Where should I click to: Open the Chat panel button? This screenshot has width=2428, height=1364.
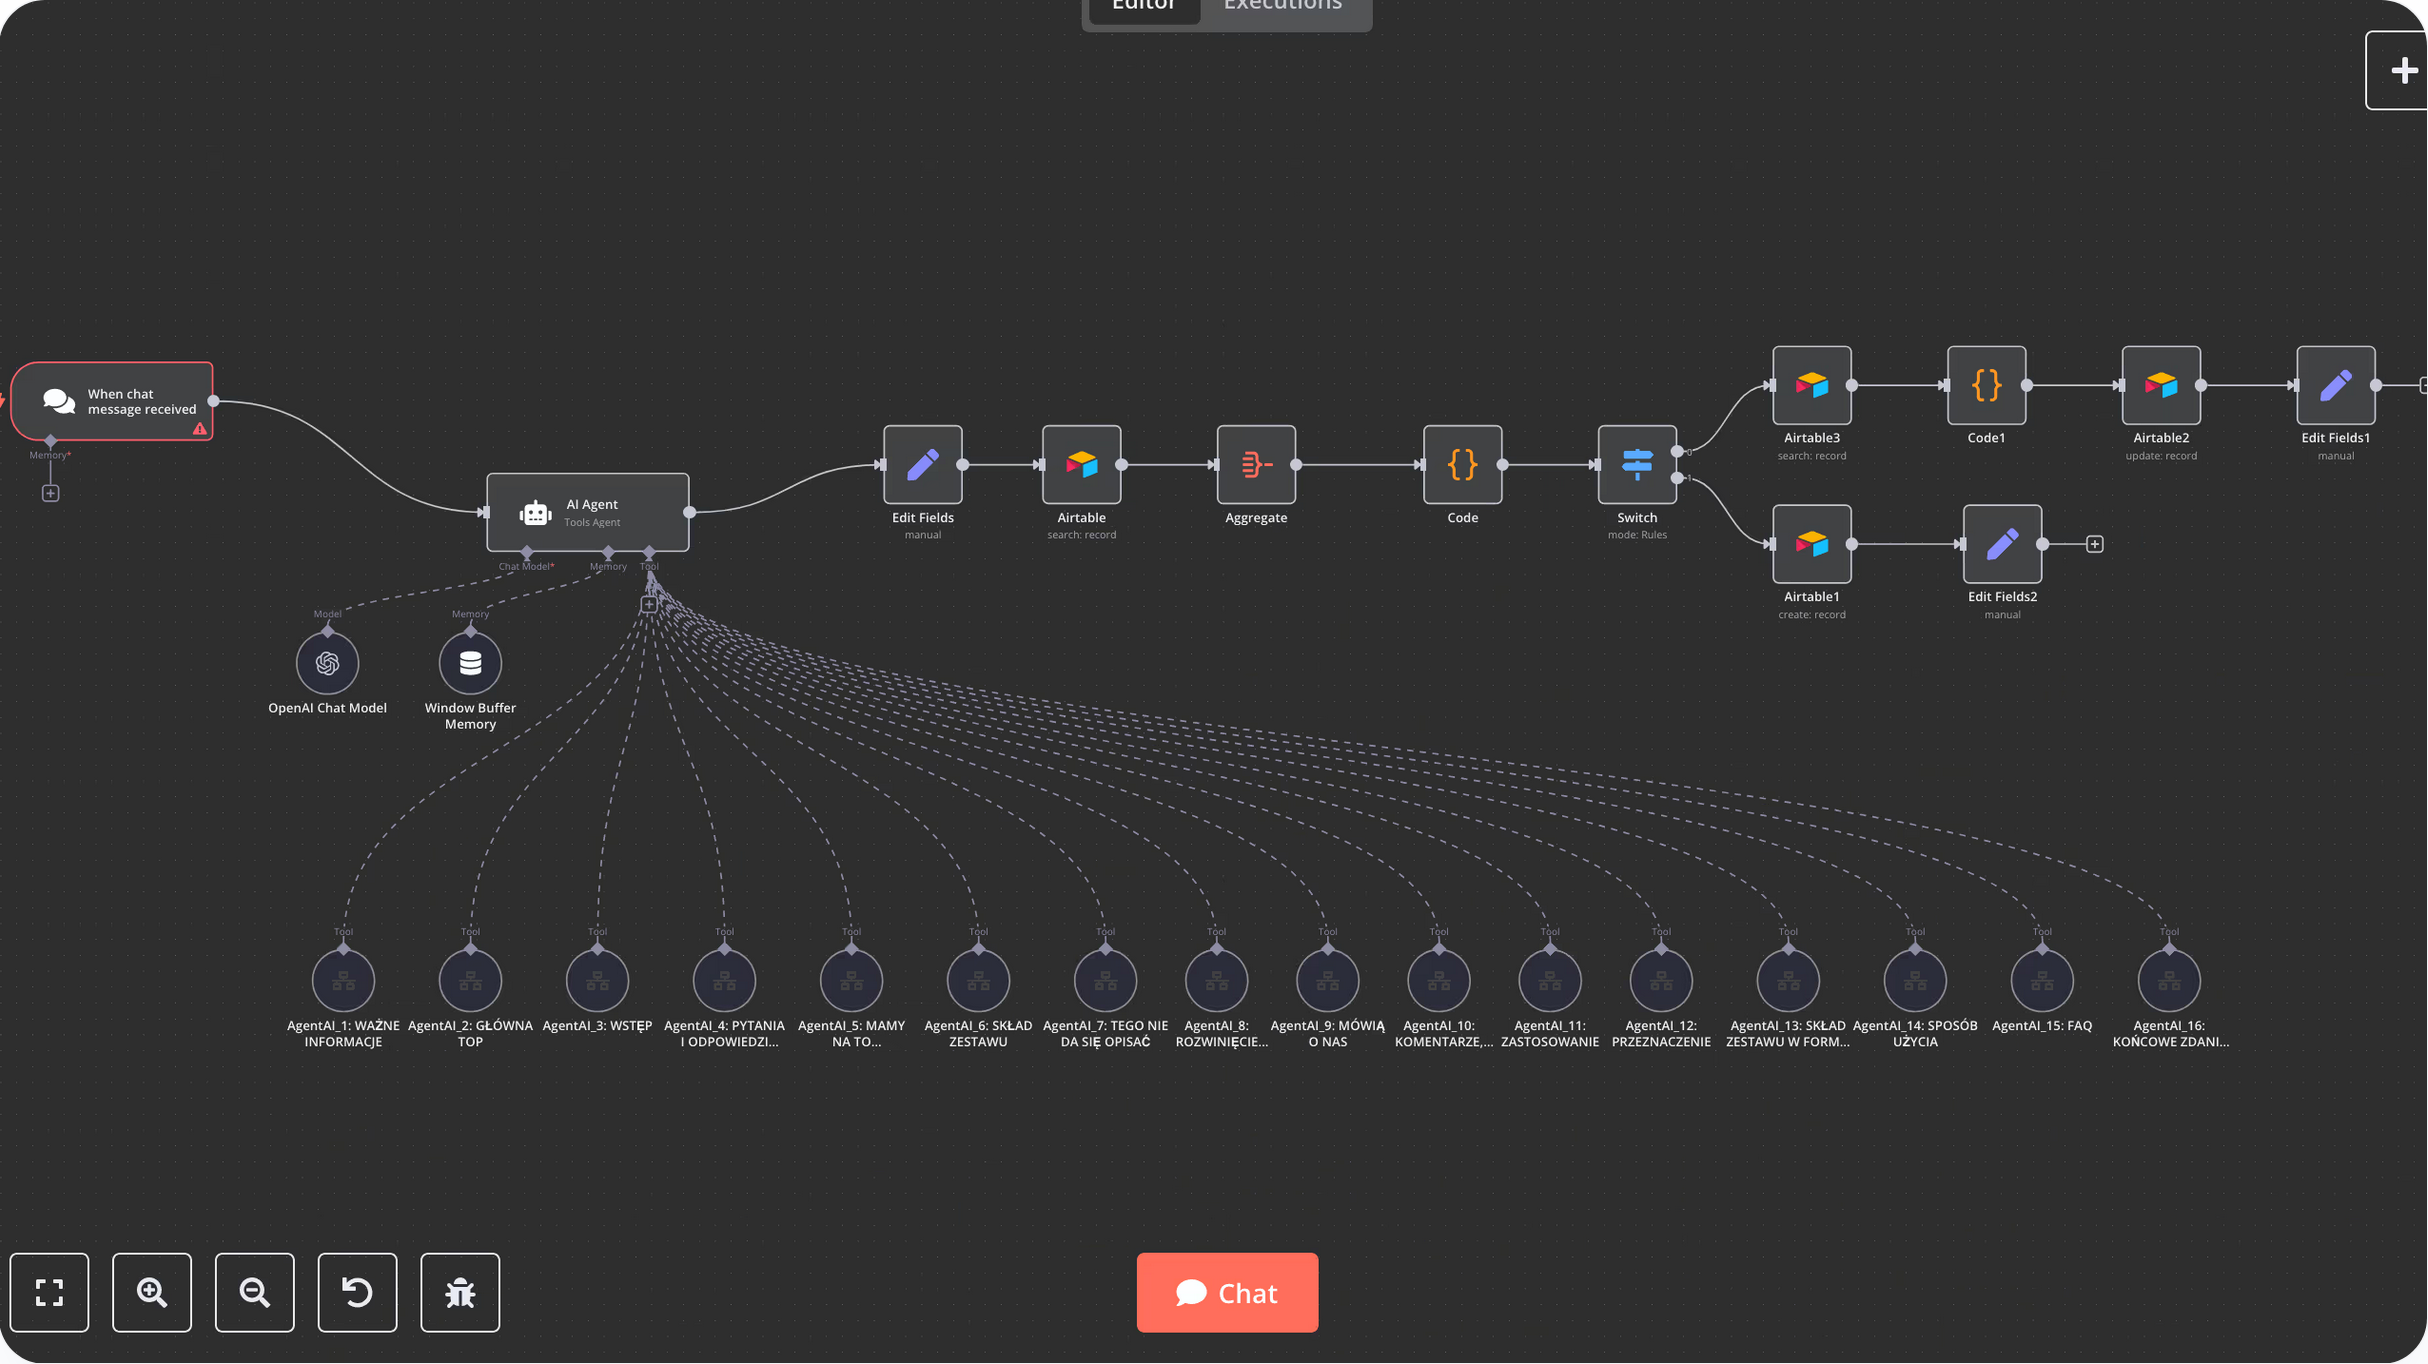tap(1227, 1293)
